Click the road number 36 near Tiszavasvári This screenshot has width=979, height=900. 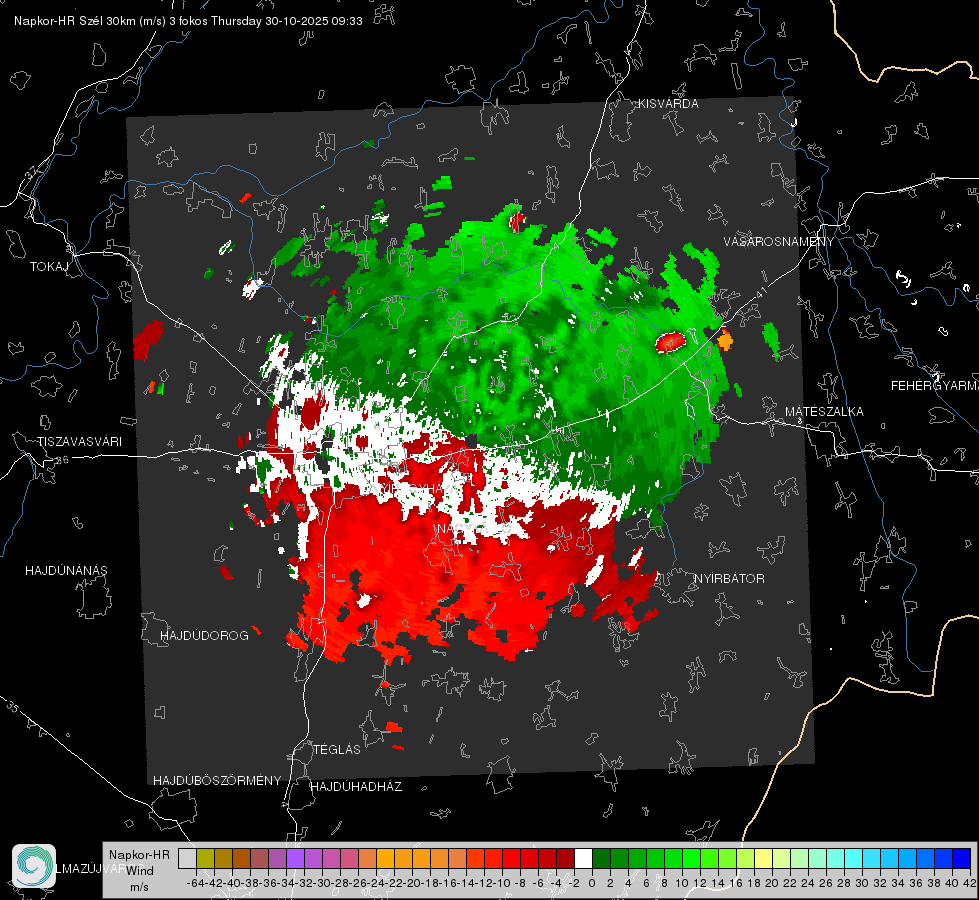[x=62, y=460]
